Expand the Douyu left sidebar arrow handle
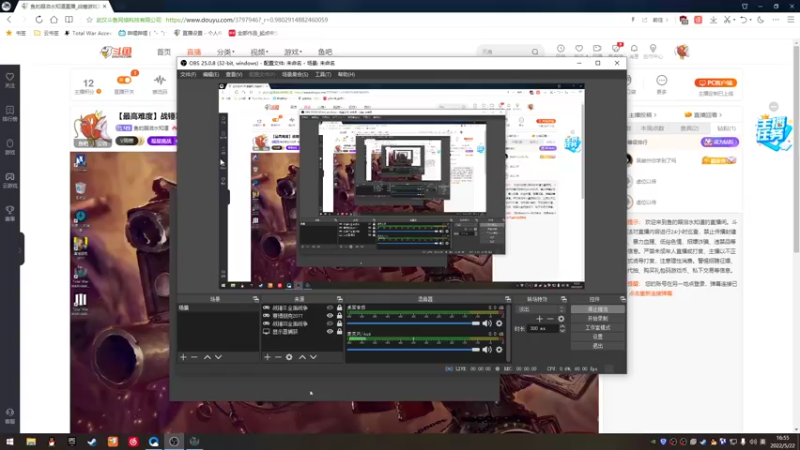 point(20,249)
